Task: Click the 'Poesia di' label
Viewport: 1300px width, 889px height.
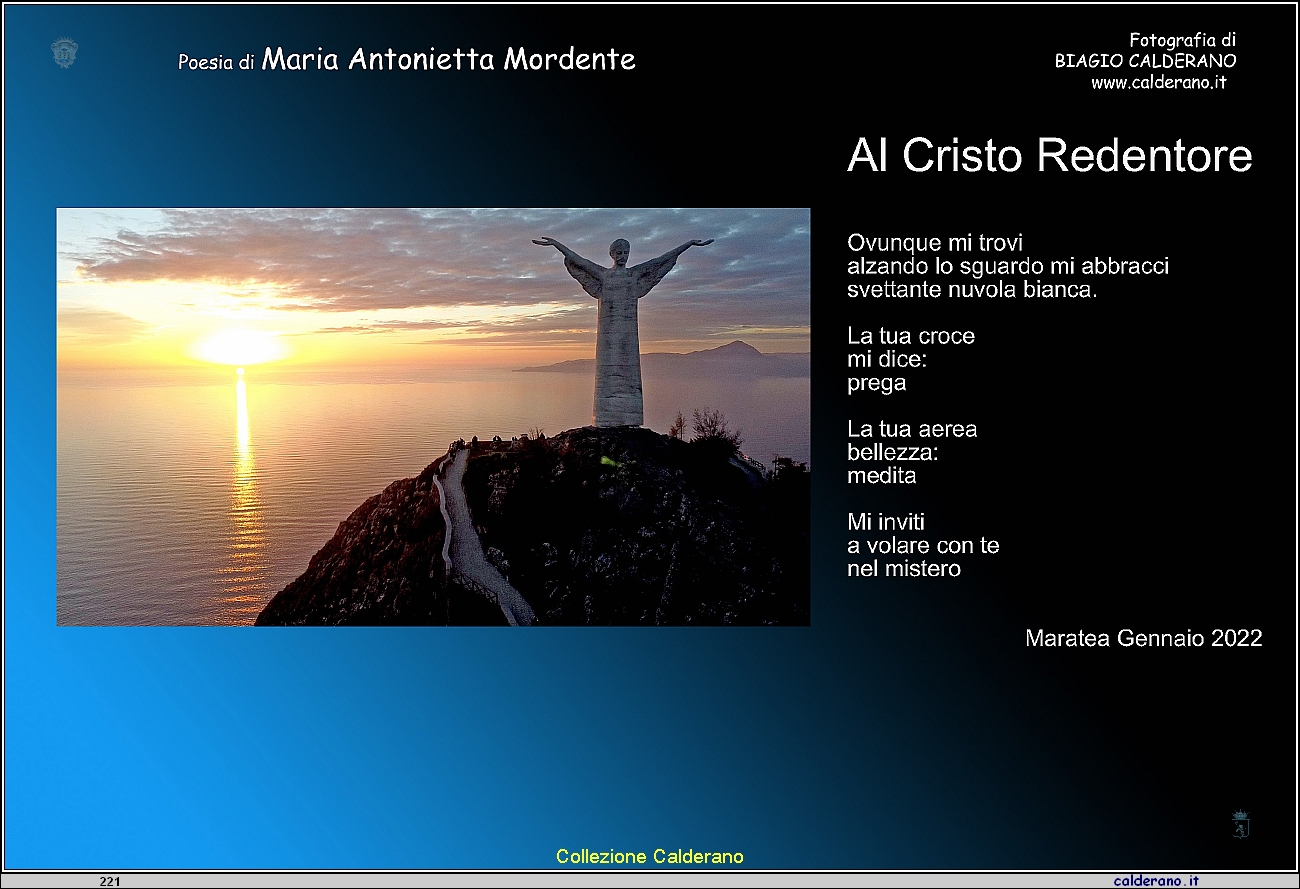Action: point(216,62)
